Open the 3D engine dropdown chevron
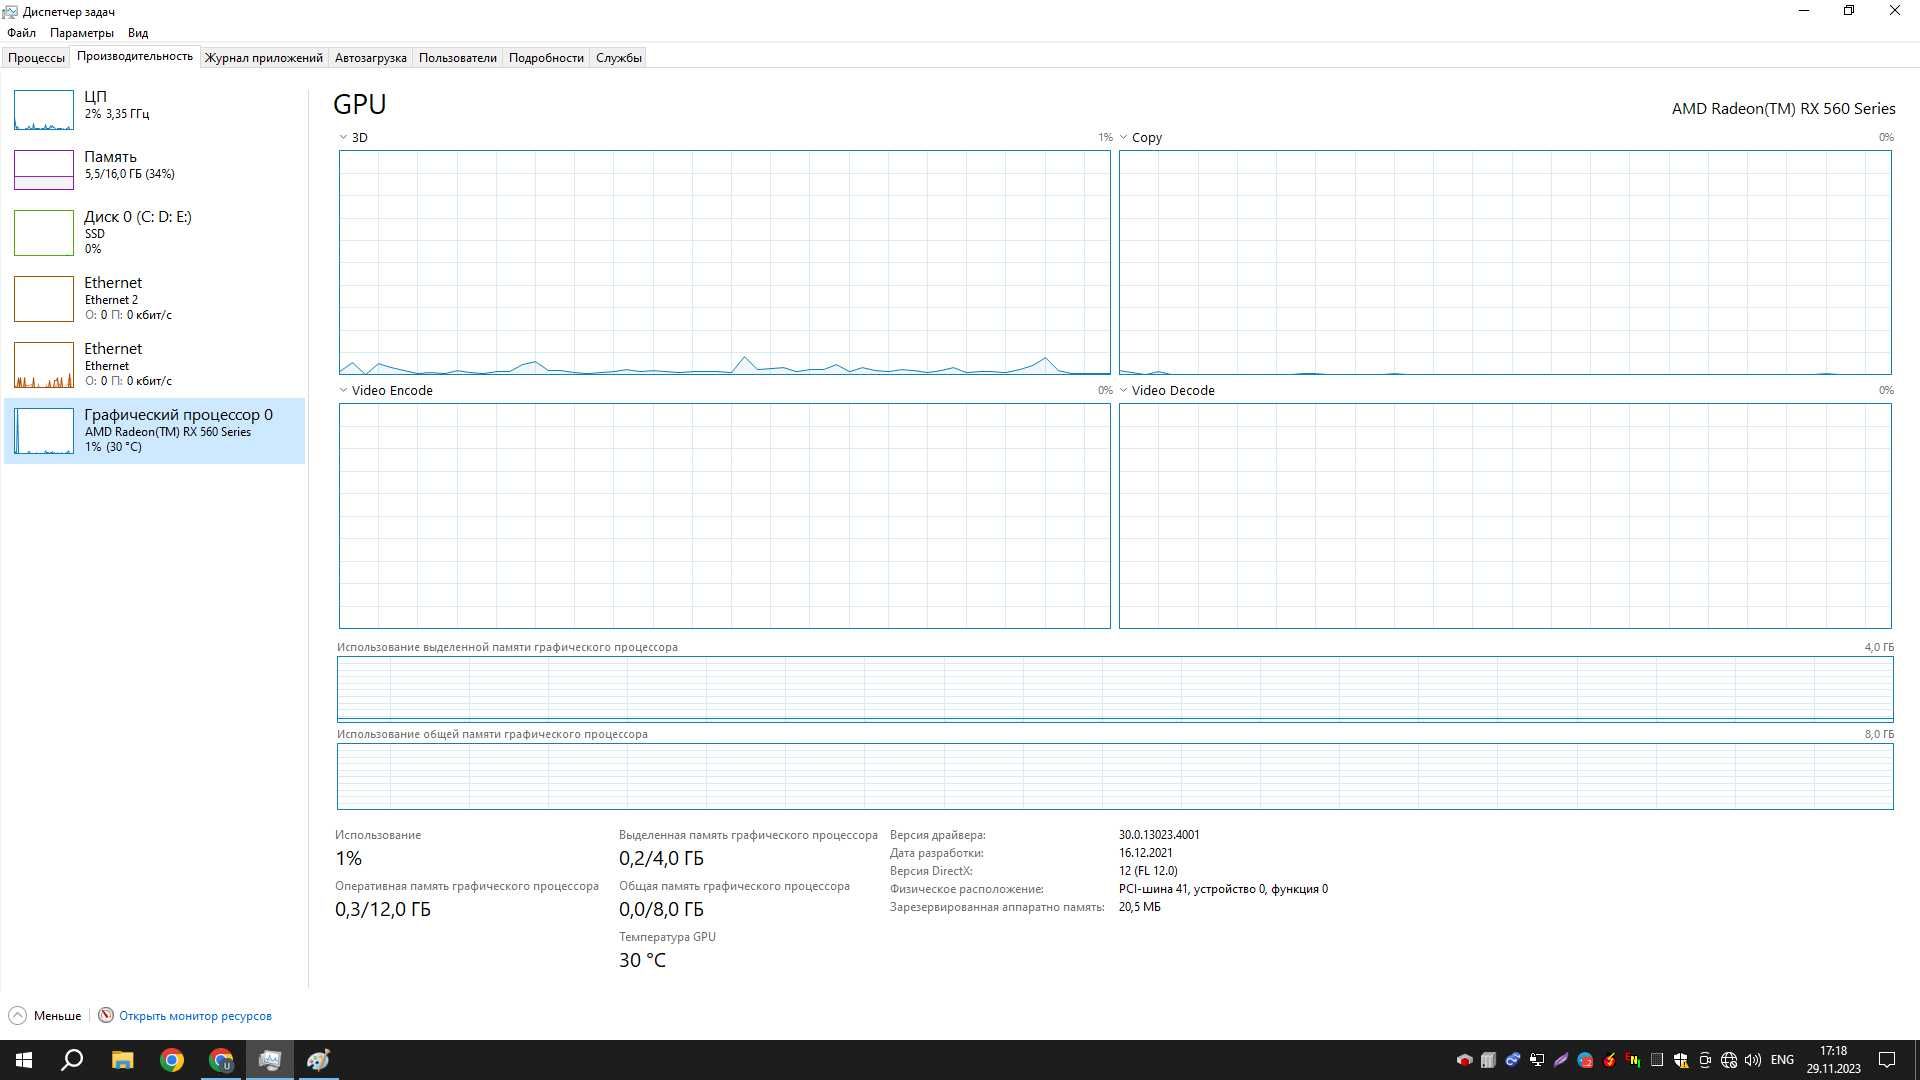 tap(343, 138)
